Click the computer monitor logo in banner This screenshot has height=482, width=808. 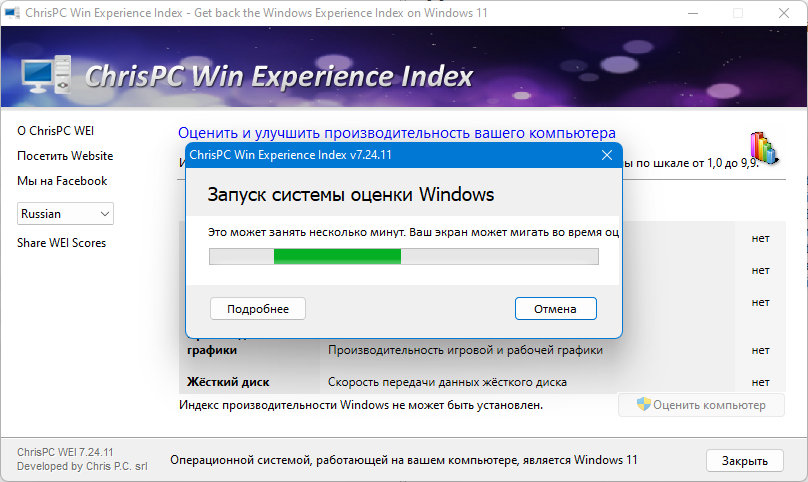(x=46, y=74)
